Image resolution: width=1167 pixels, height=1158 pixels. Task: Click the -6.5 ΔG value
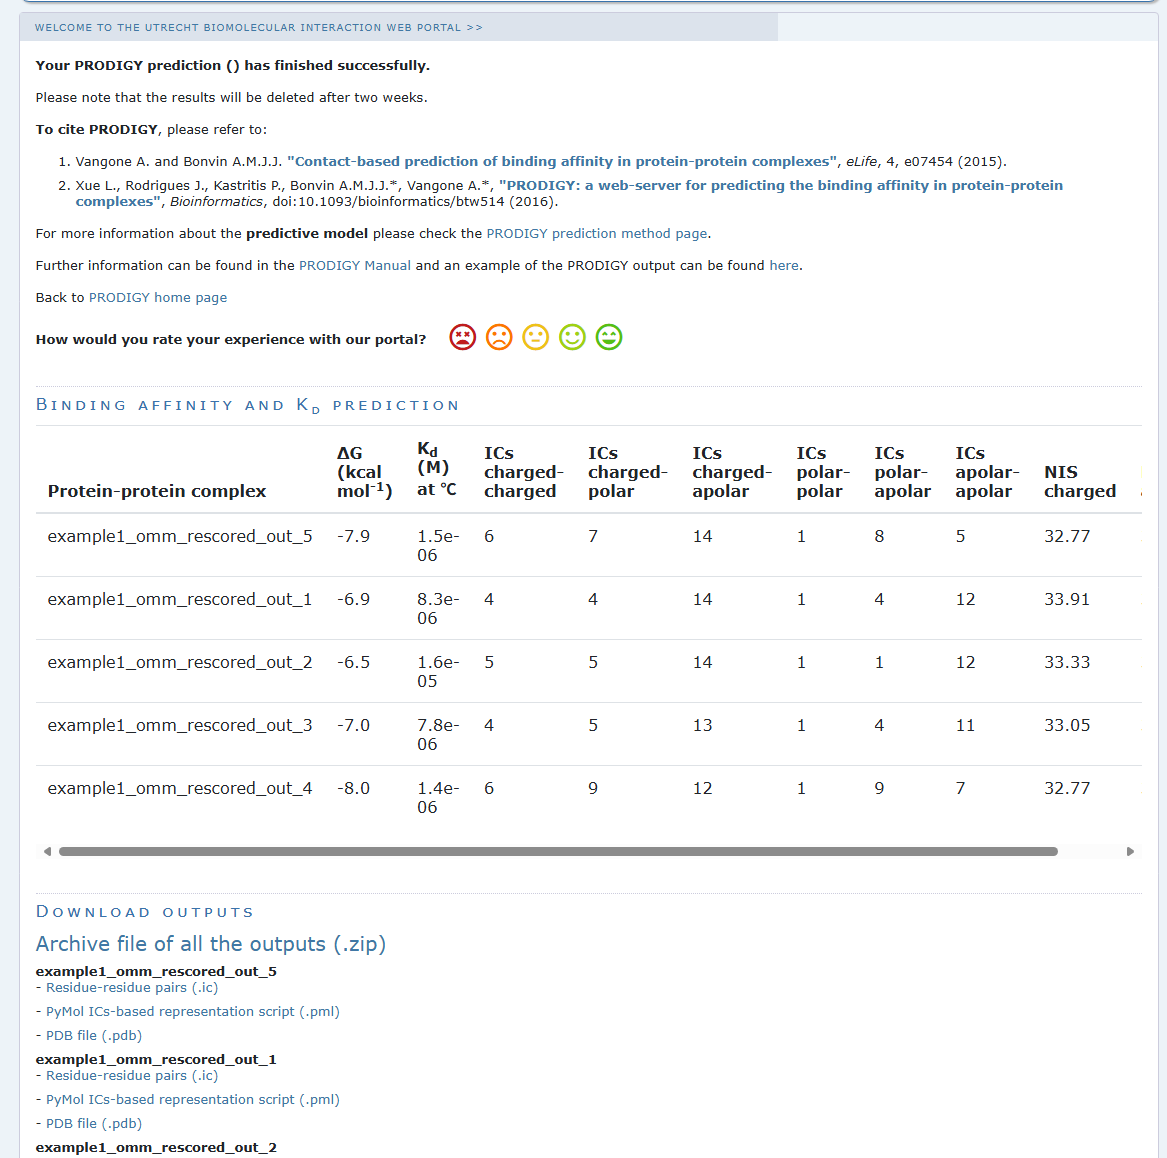354,662
